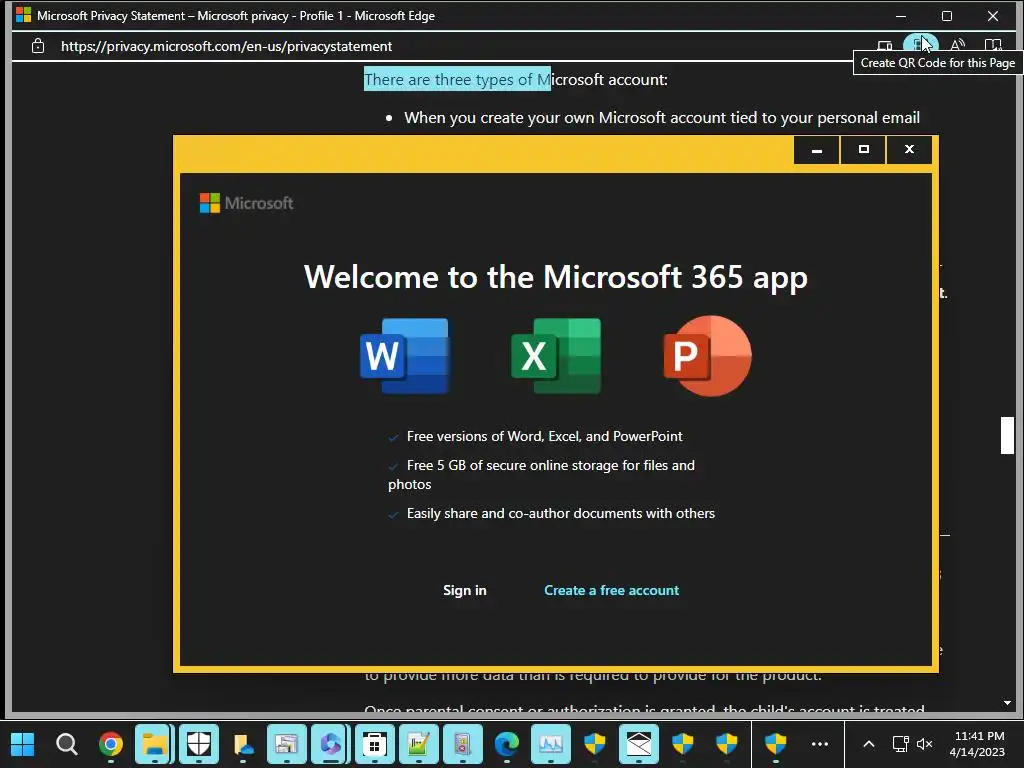Open File Explorer from the taskbar
The image size is (1024, 768).
pos(155,744)
